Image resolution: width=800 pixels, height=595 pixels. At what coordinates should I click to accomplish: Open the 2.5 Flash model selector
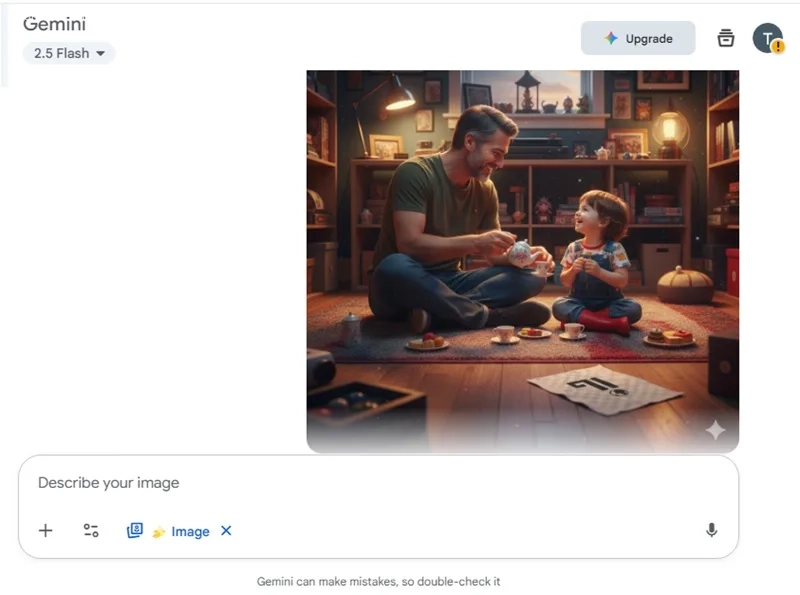69,53
